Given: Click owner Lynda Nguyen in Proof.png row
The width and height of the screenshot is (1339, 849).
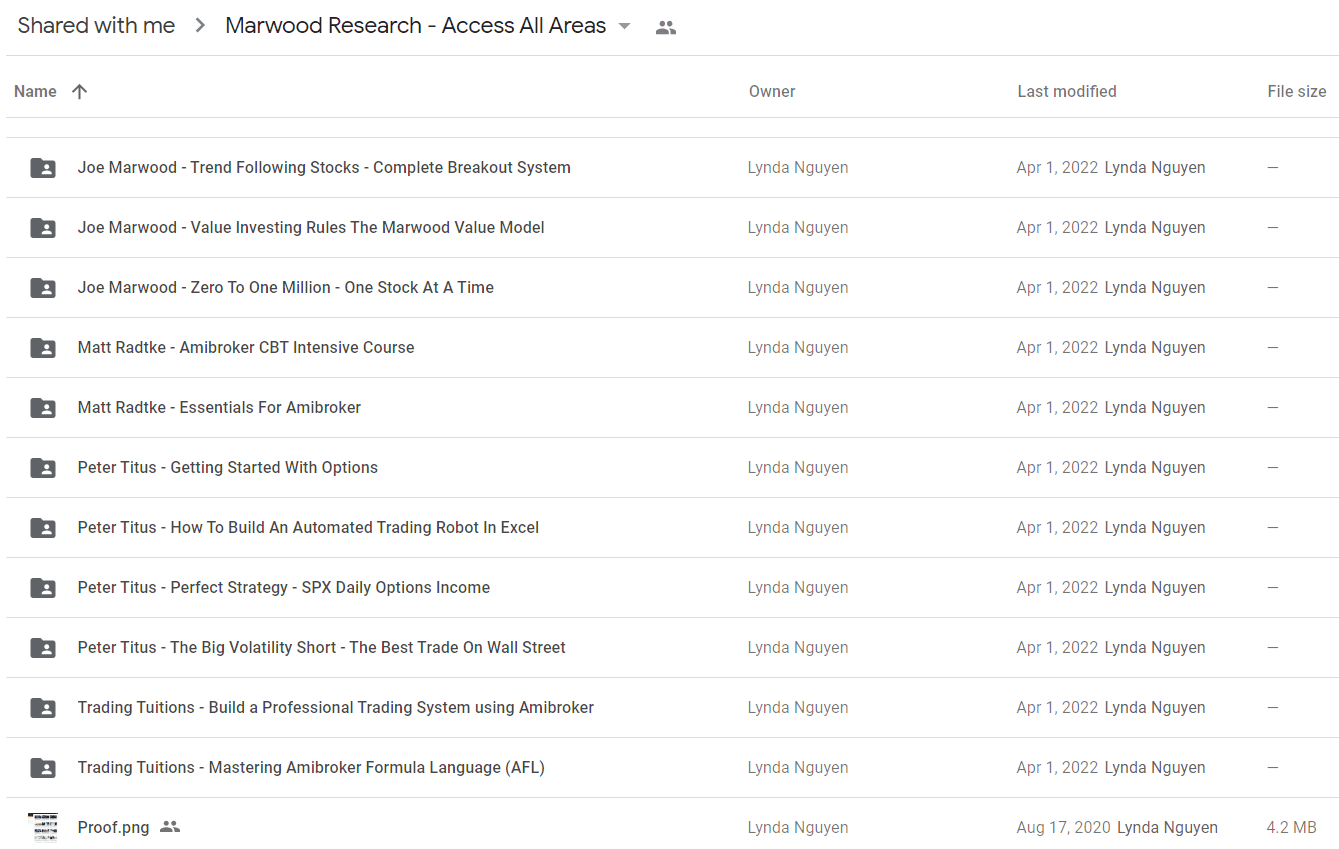Looking at the screenshot, I should [x=798, y=828].
